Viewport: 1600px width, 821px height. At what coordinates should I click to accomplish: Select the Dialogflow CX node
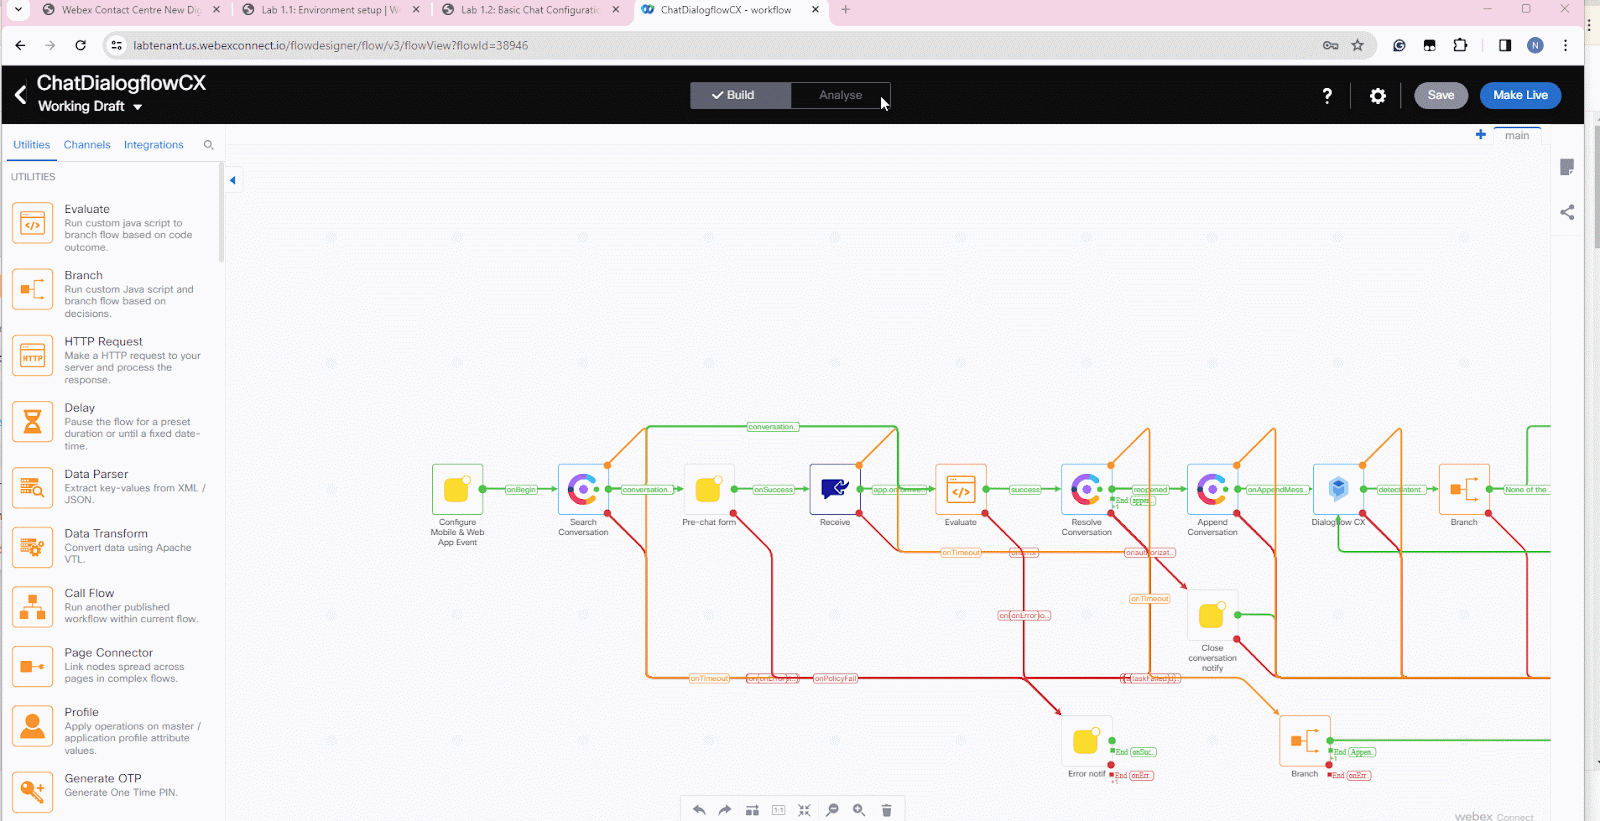1338,489
